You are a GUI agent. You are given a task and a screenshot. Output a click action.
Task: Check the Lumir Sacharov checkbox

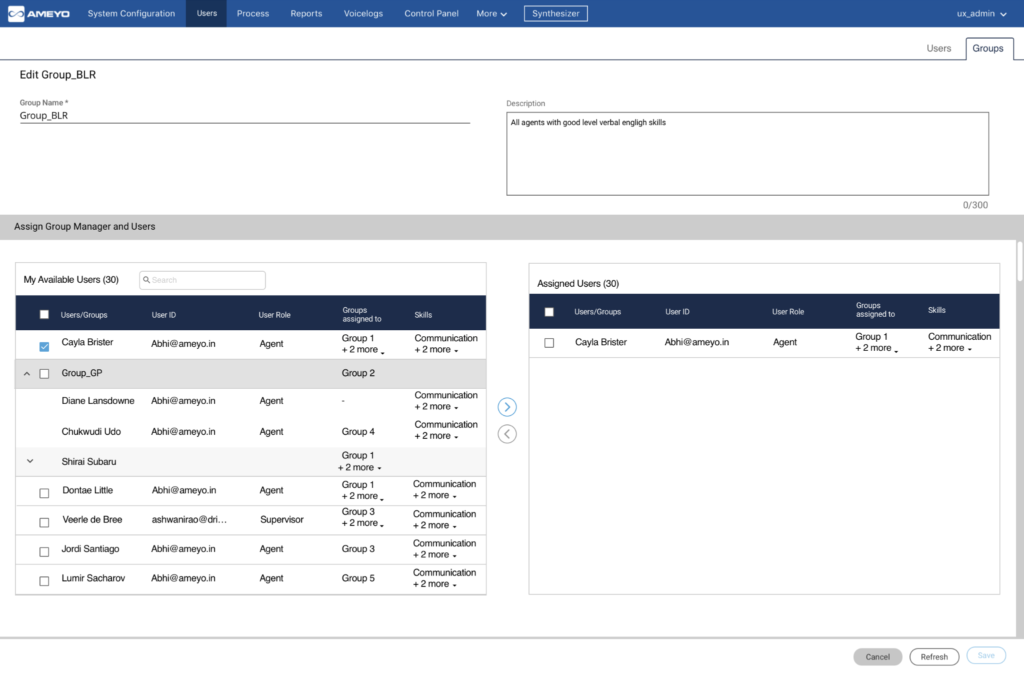(44, 581)
